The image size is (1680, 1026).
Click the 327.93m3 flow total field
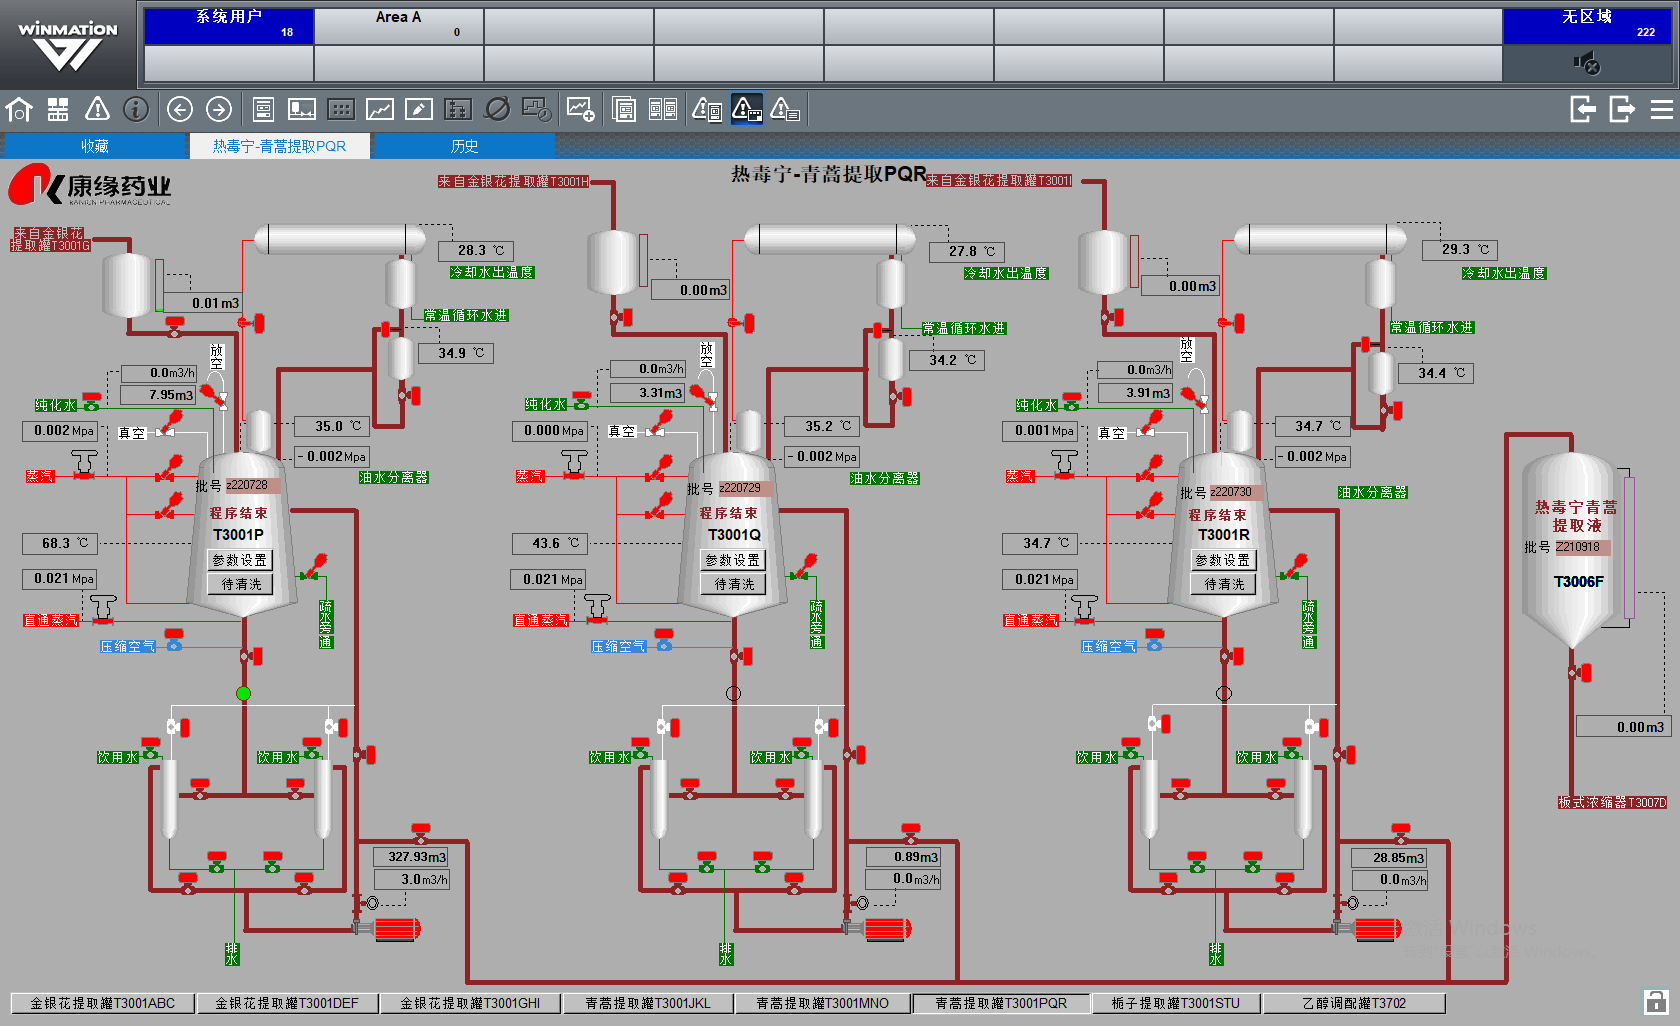(411, 857)
